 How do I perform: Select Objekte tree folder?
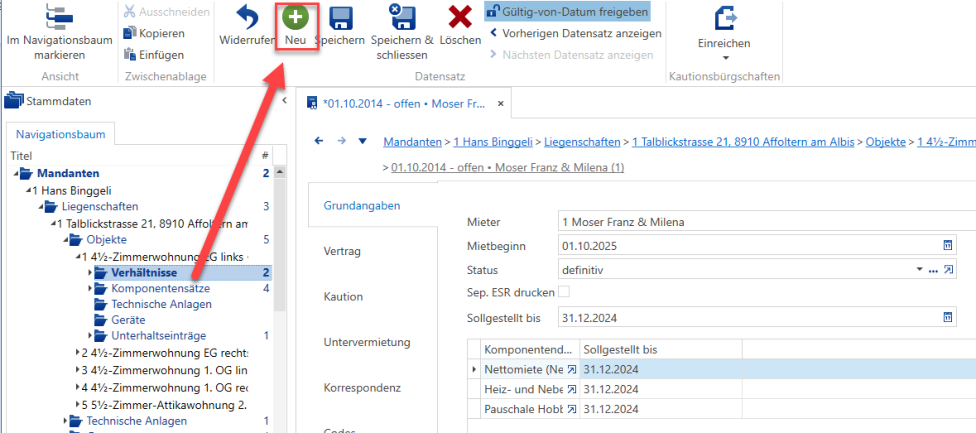pyautogui.click(x=107, y=240)
